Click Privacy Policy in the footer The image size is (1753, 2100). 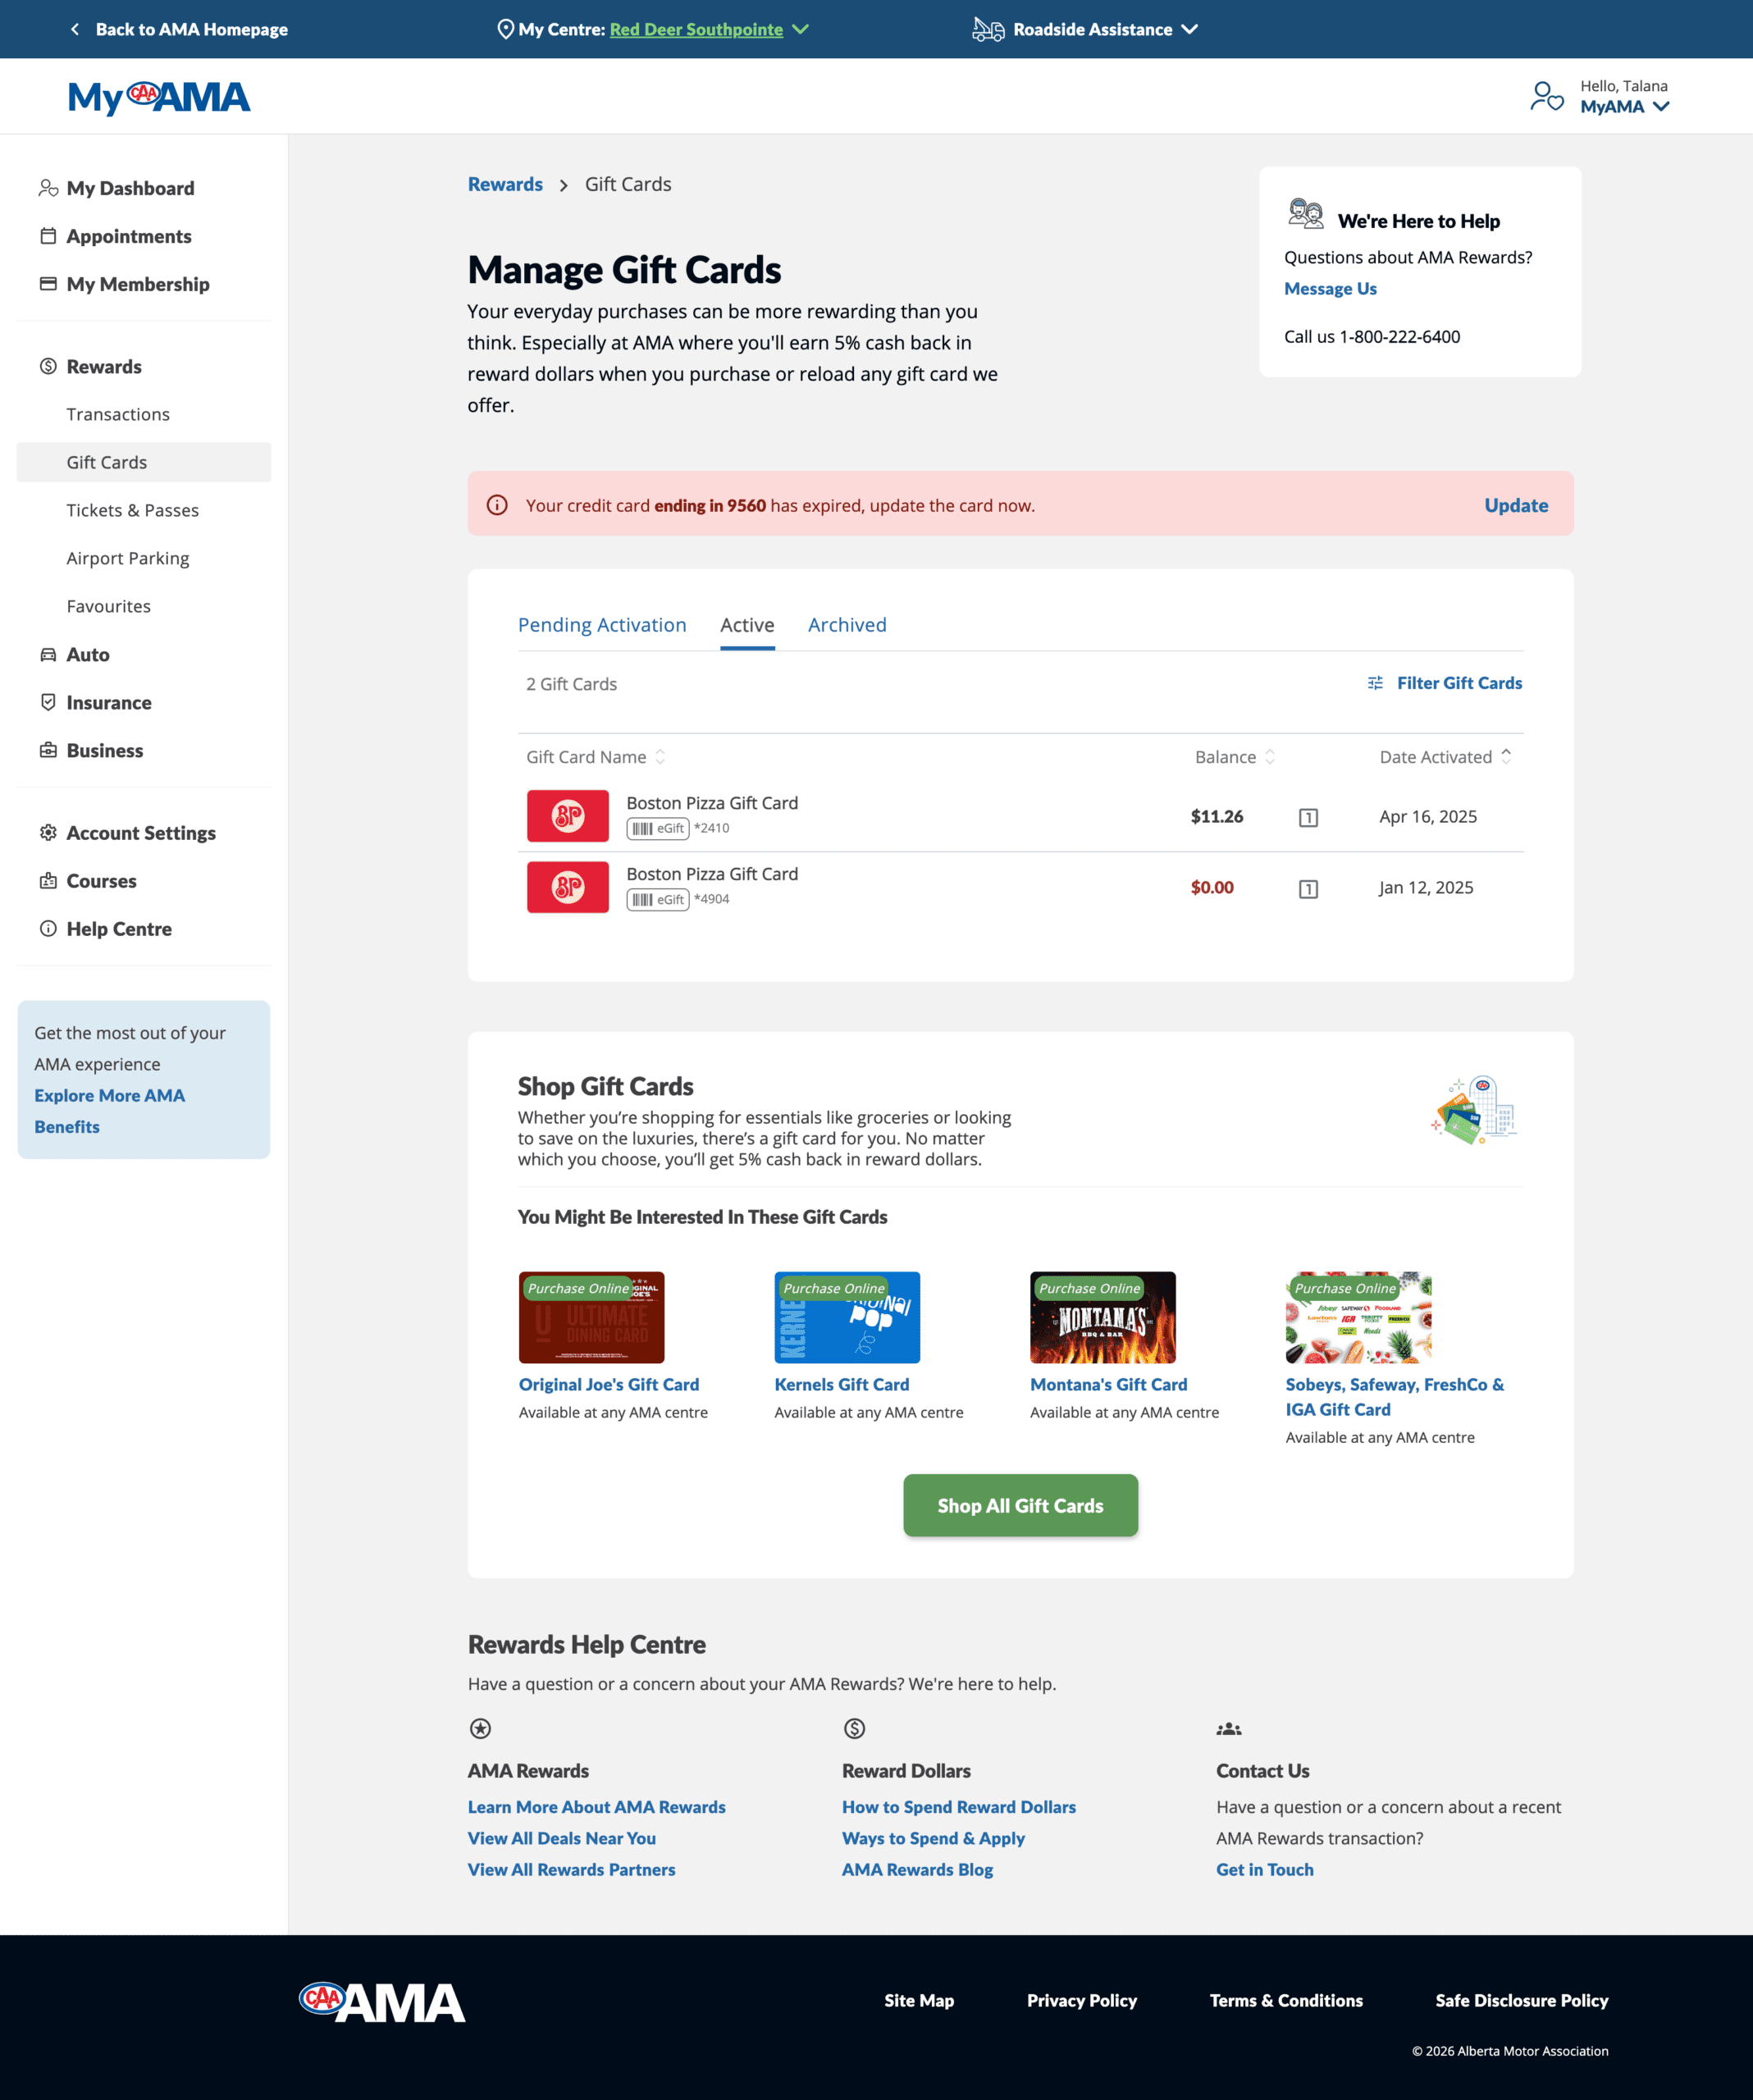pyautogui.click(x=1081, y=2000)
